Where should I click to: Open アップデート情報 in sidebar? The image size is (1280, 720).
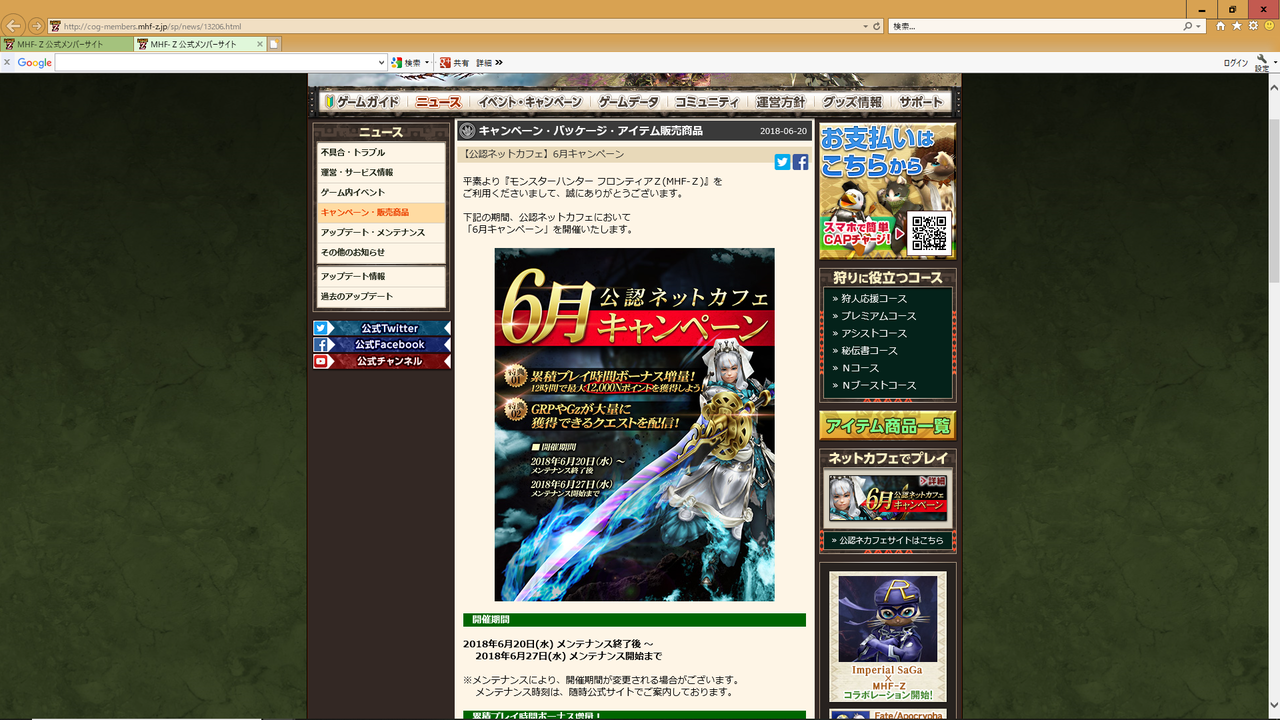[x=381, y=277]
